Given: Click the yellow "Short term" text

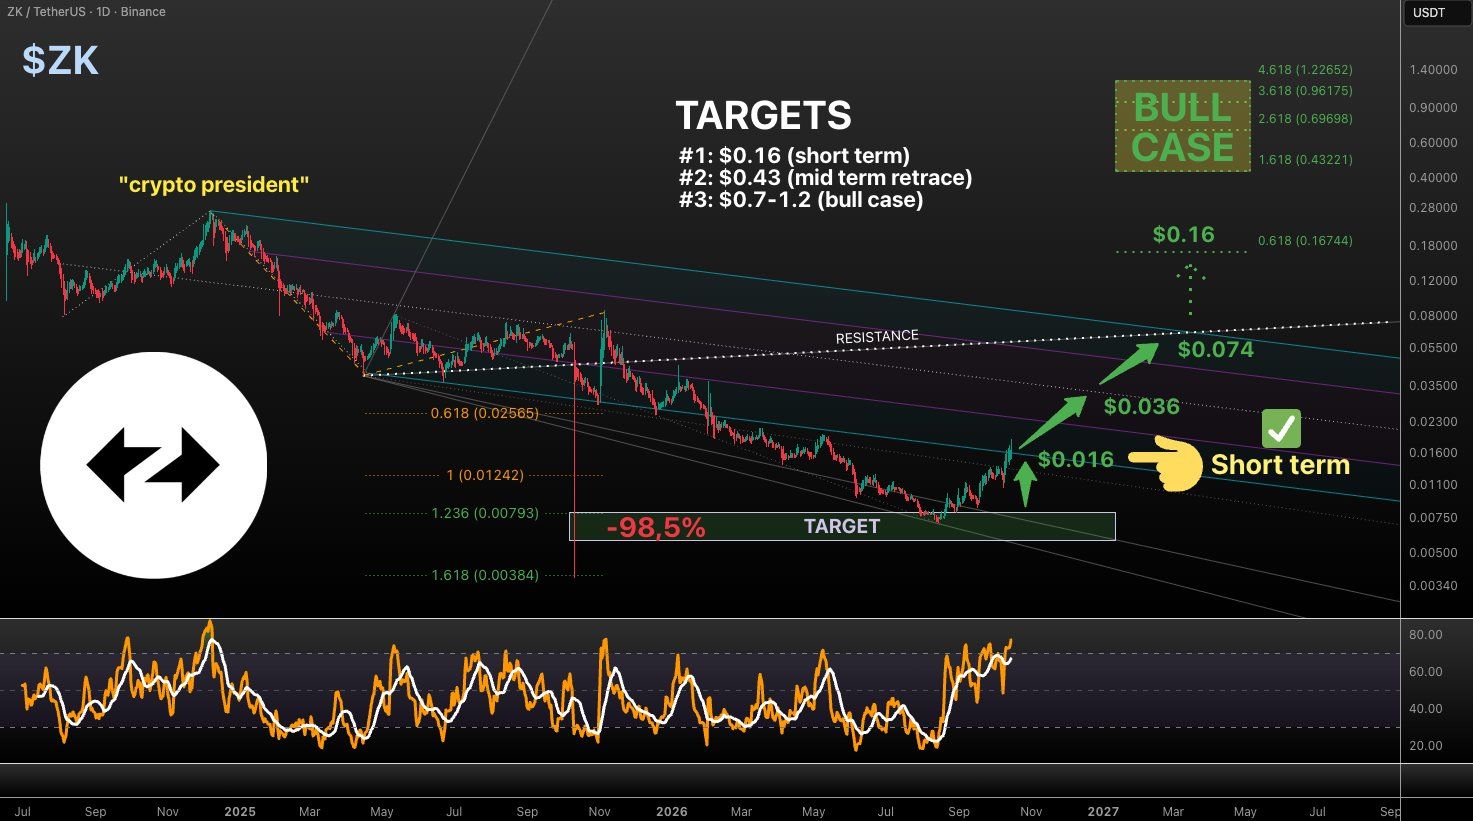Looking at the screenshot, I should click(1280, 464).
